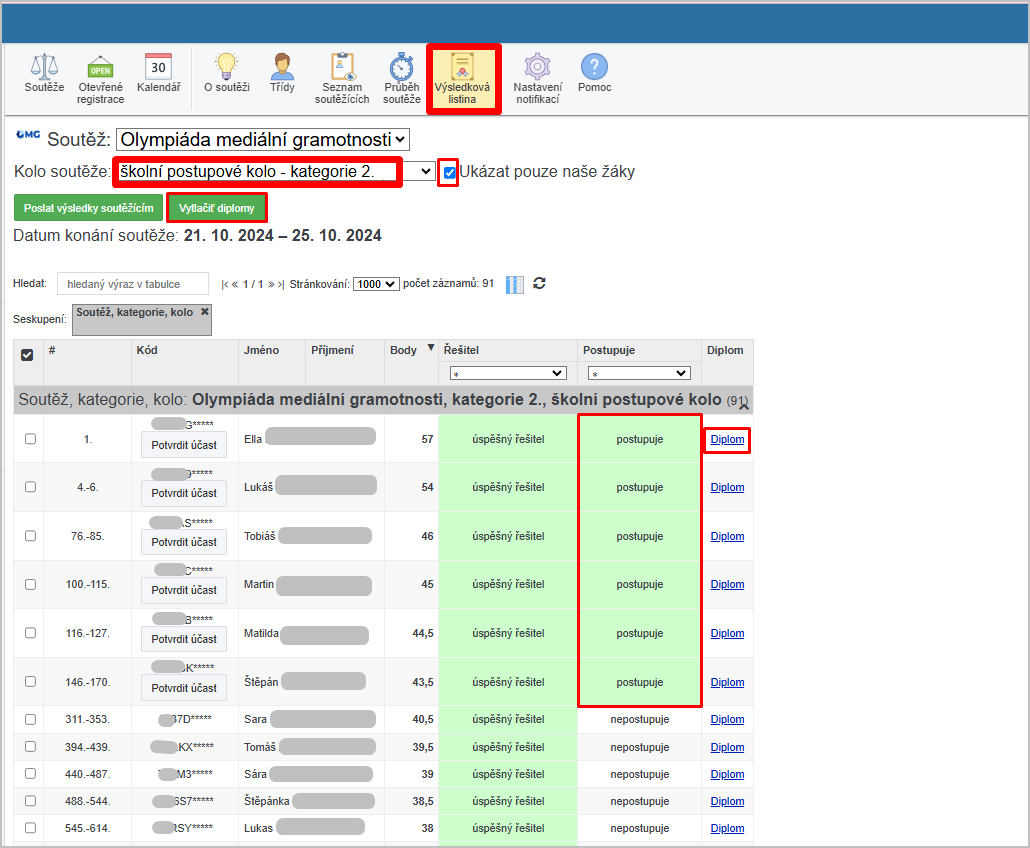The width and height of the screenshot is (1030, 848).
Task: Click the Kód column header
Action: [146, 350]
